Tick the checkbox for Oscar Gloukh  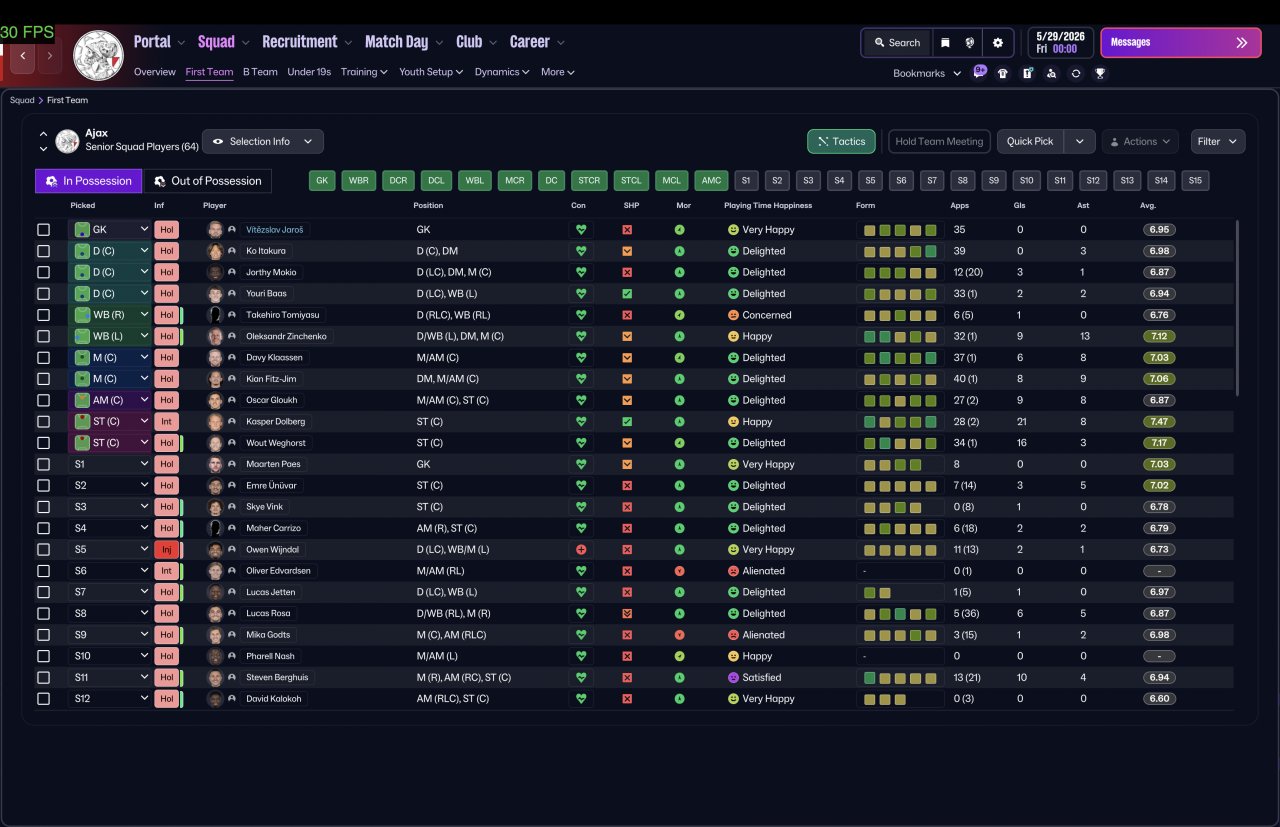(43, 400)
